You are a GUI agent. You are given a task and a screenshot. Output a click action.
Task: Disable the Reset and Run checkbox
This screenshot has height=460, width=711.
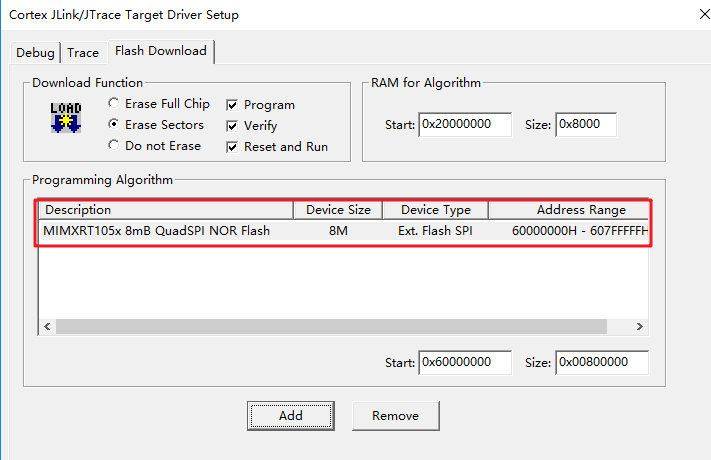tap(233, 147)
